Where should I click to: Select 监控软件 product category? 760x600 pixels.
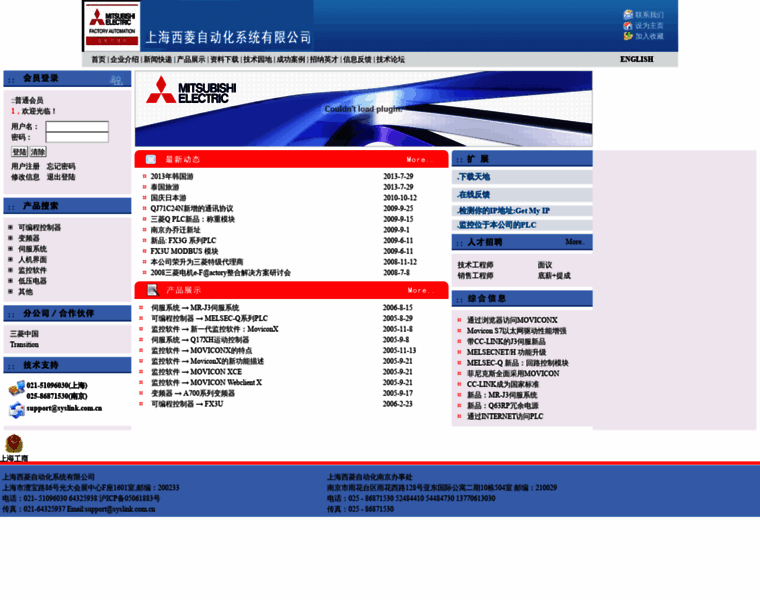(32, 270)
